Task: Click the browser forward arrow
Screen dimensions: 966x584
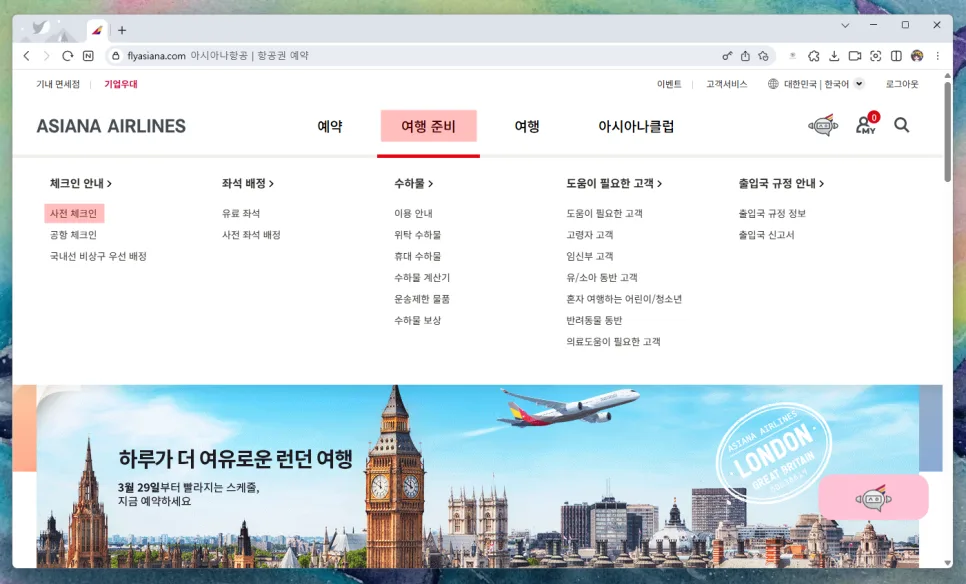Action: click(46, 55)
